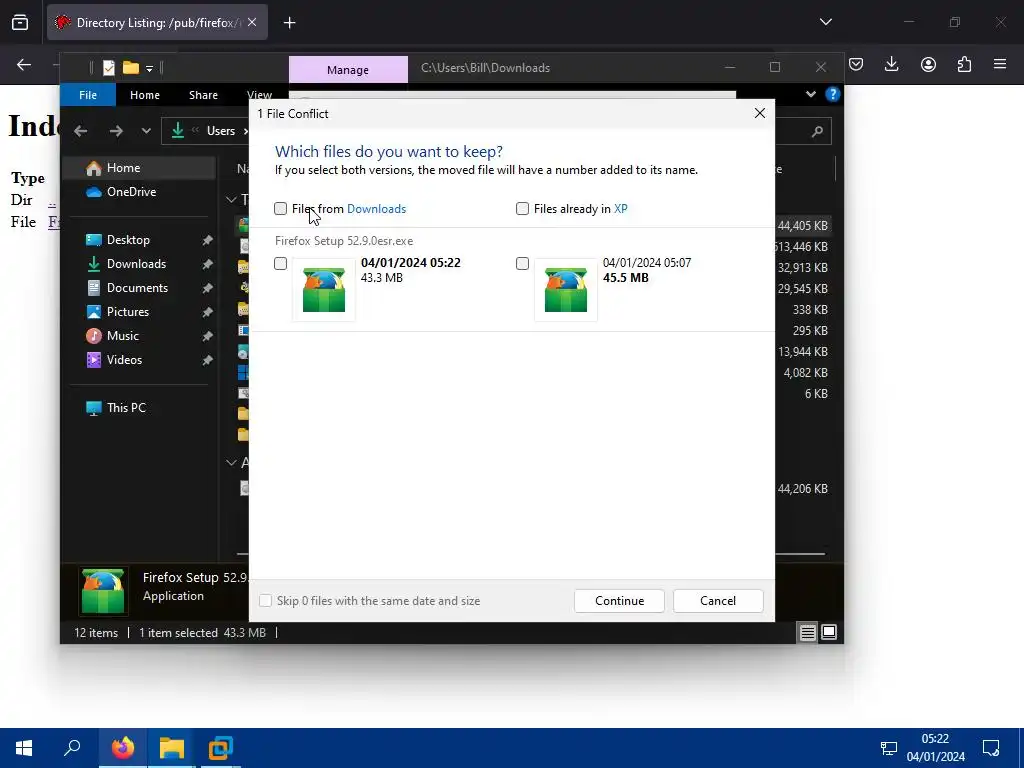Open the Firefox Extensions icon
Viewport: 1024px width, 768px height.
[x=964, y=64]
